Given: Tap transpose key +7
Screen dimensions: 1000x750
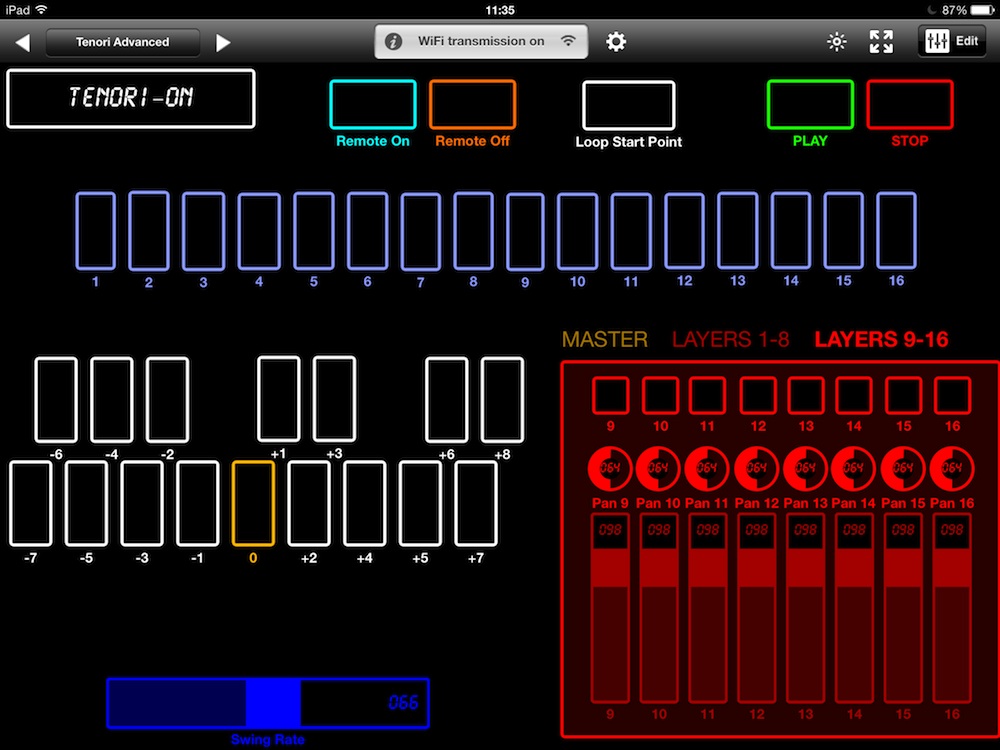Looking at the screenshot, I should 476,504.
